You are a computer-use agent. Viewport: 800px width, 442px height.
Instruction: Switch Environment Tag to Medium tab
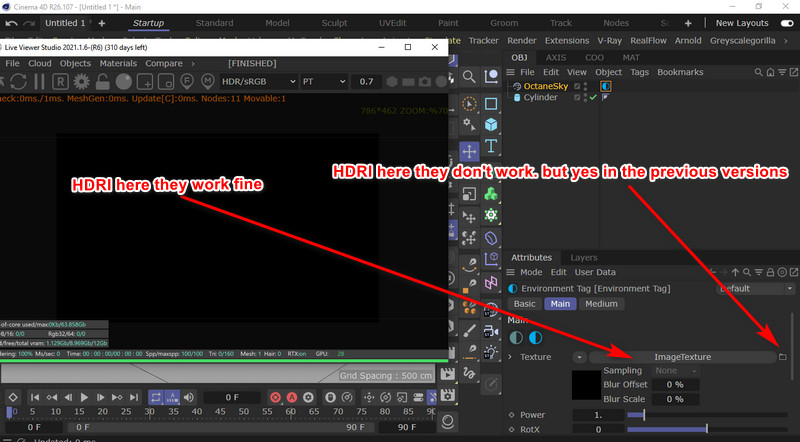(x=601, y=304)
